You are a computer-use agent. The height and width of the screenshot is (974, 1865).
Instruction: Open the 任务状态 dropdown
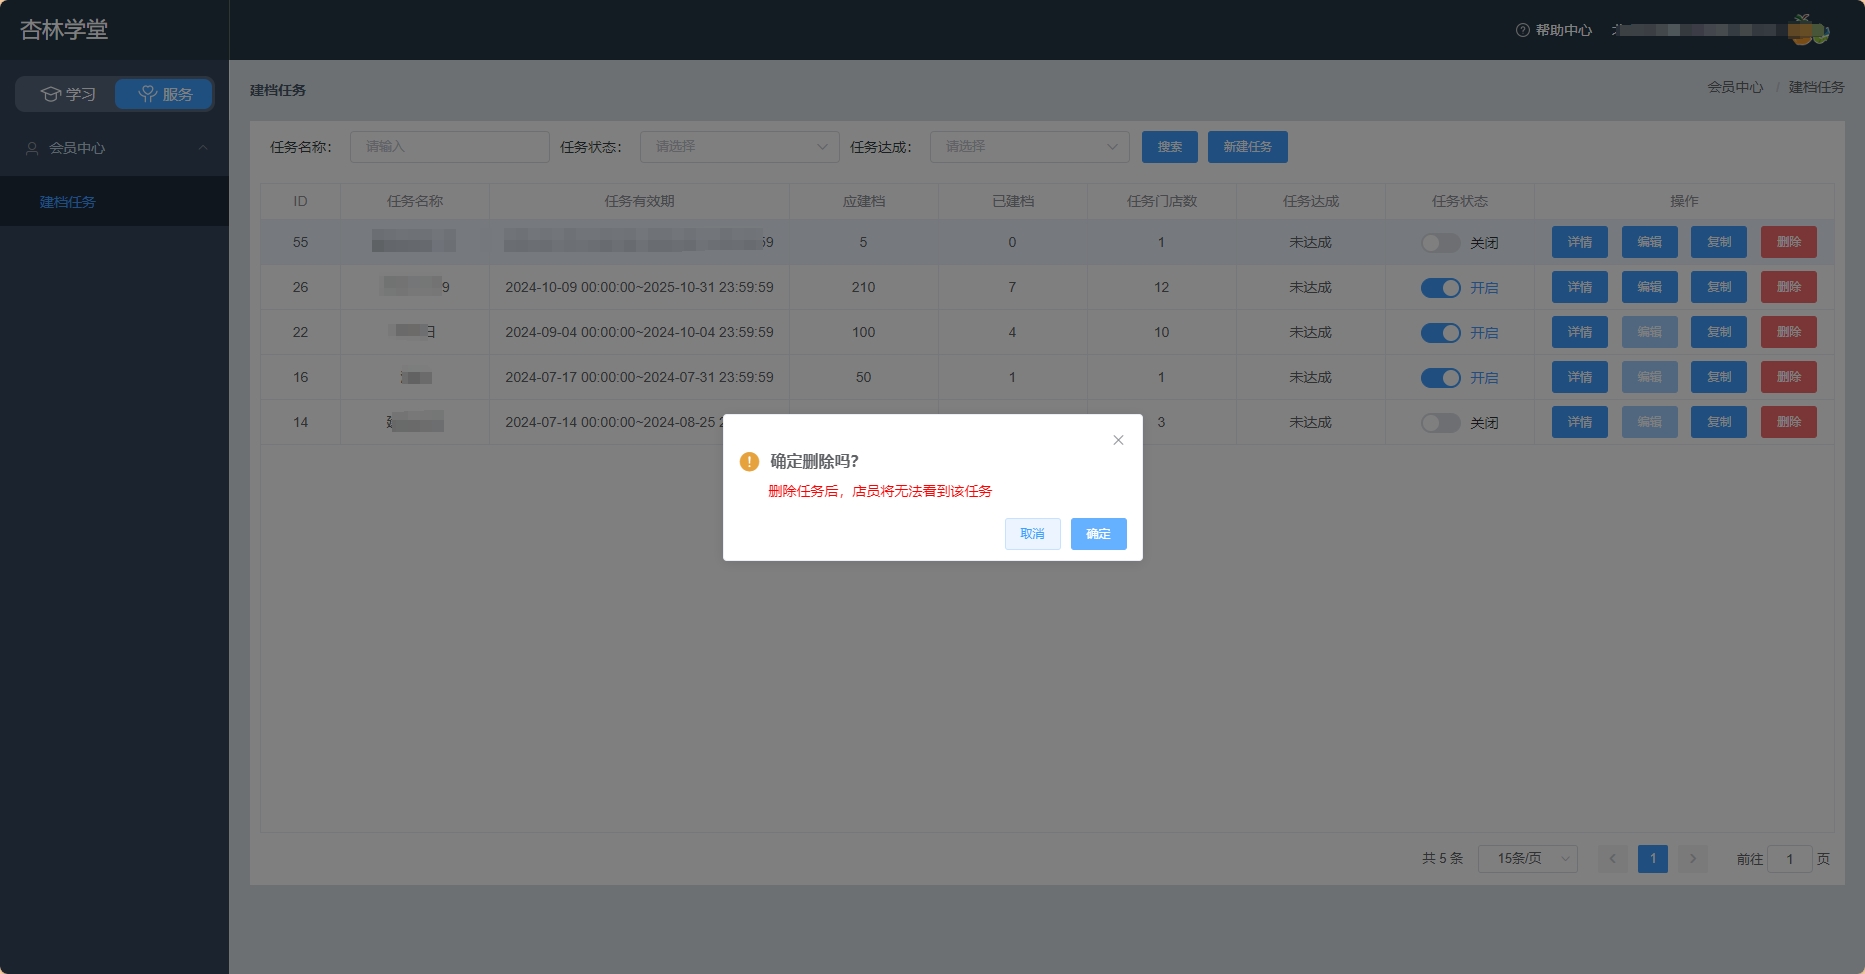[739, 147]
